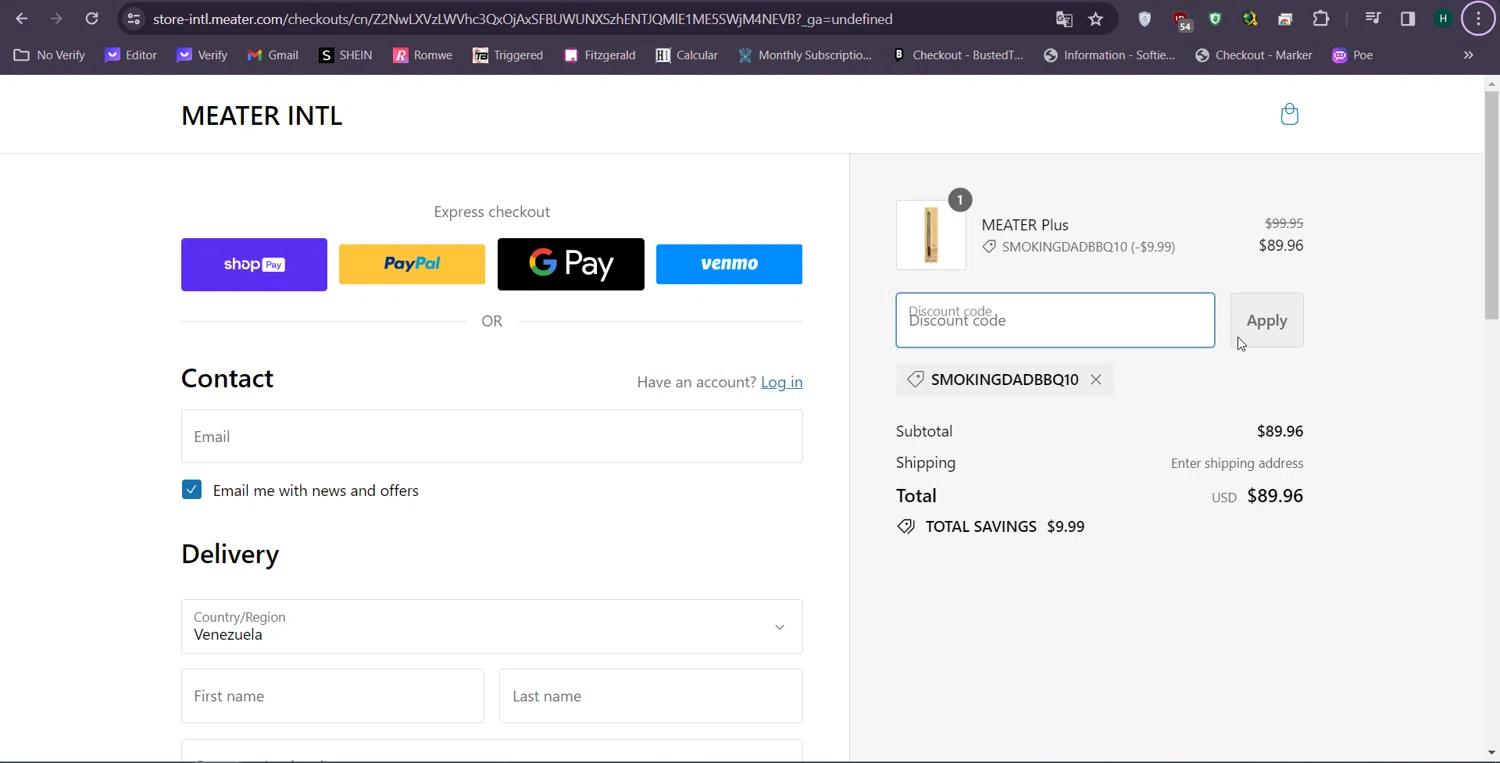Open the Calcular bookmark
The width and height of the screenshot is (1500, 763).
pyautogui.click(x=687, y=55)
